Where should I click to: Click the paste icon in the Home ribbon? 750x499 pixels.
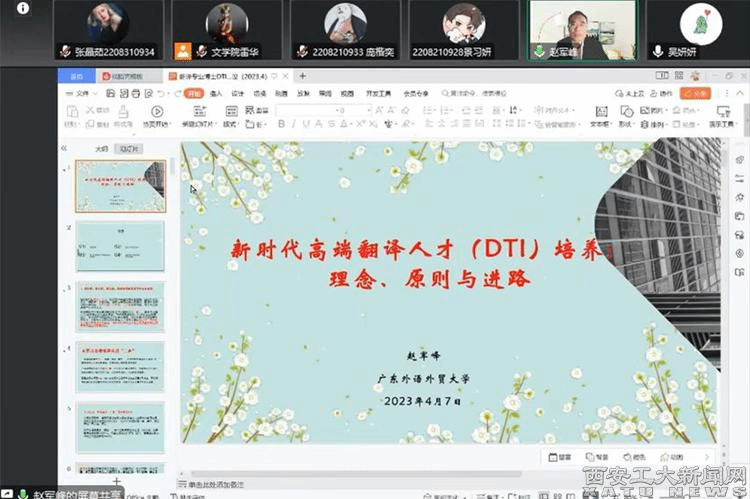click(x=71, y=112)
